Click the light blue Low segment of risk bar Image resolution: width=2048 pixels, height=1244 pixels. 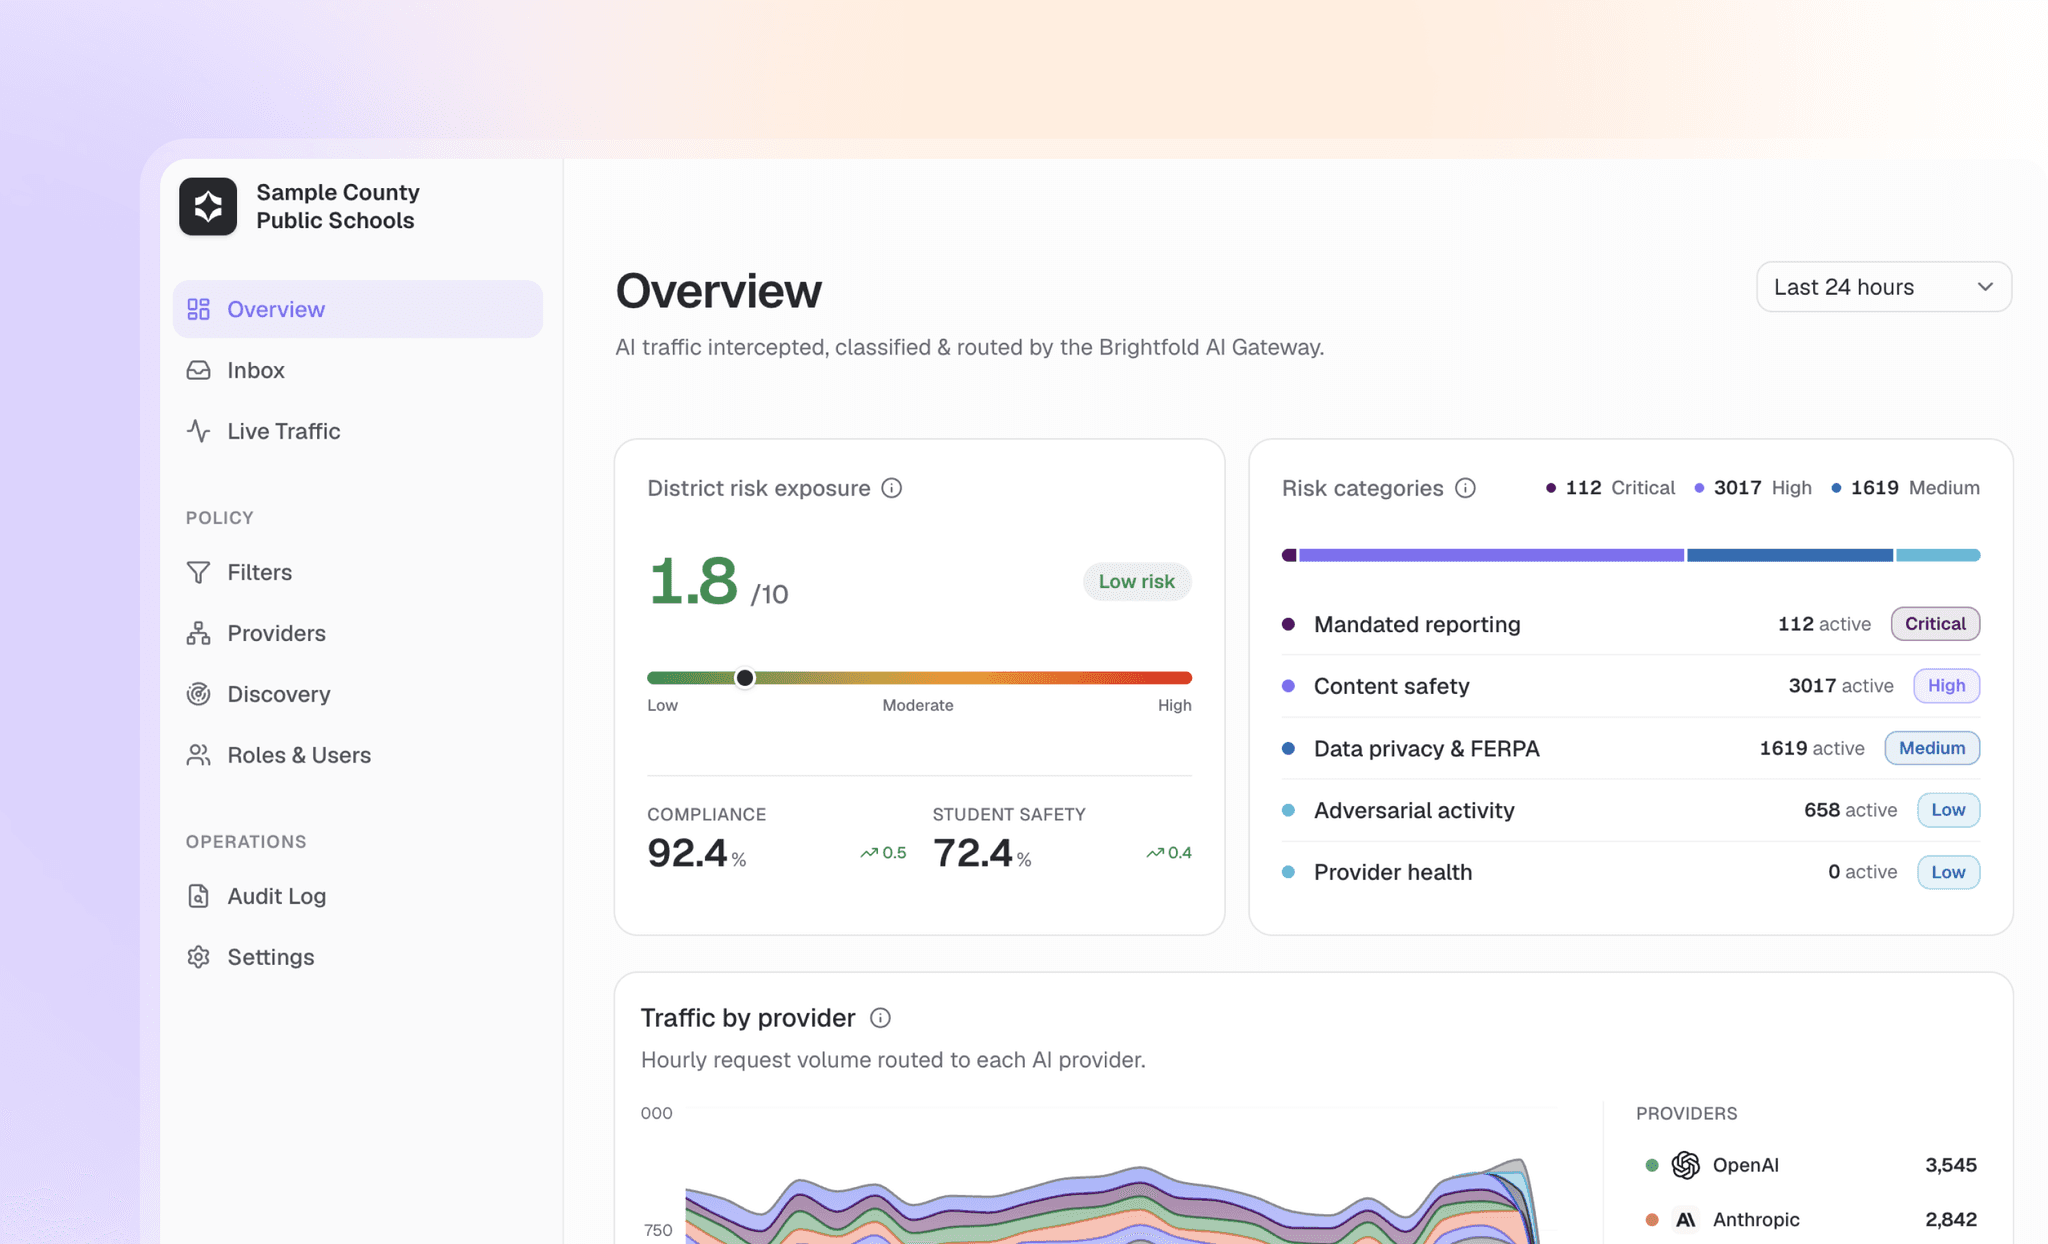tap(1938, 555)
